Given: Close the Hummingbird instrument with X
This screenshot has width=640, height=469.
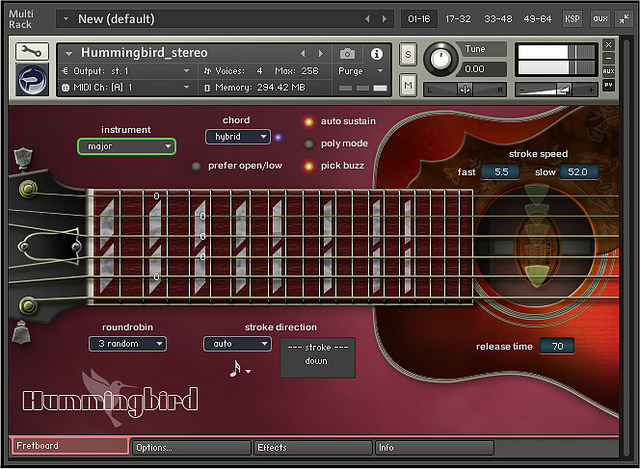Looking at the screenshot, I should (x=608, y=44).
